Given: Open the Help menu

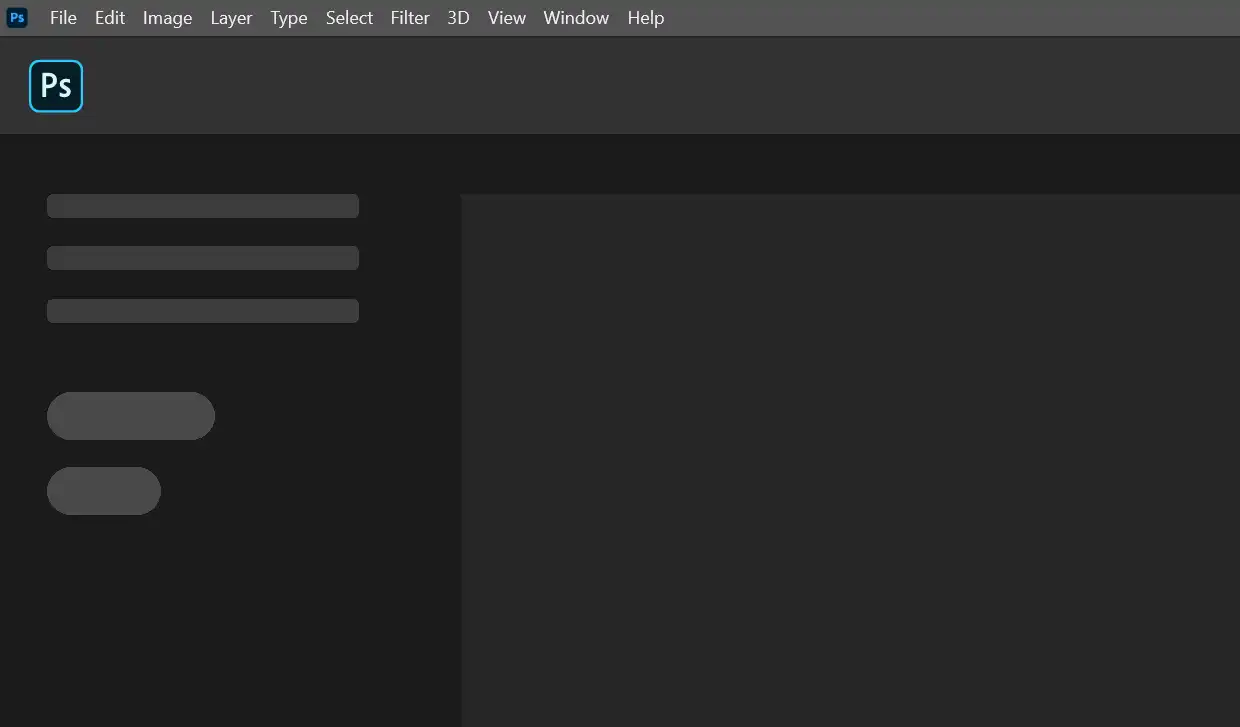Looking at the screenshot, I should (x=646, y=18).
